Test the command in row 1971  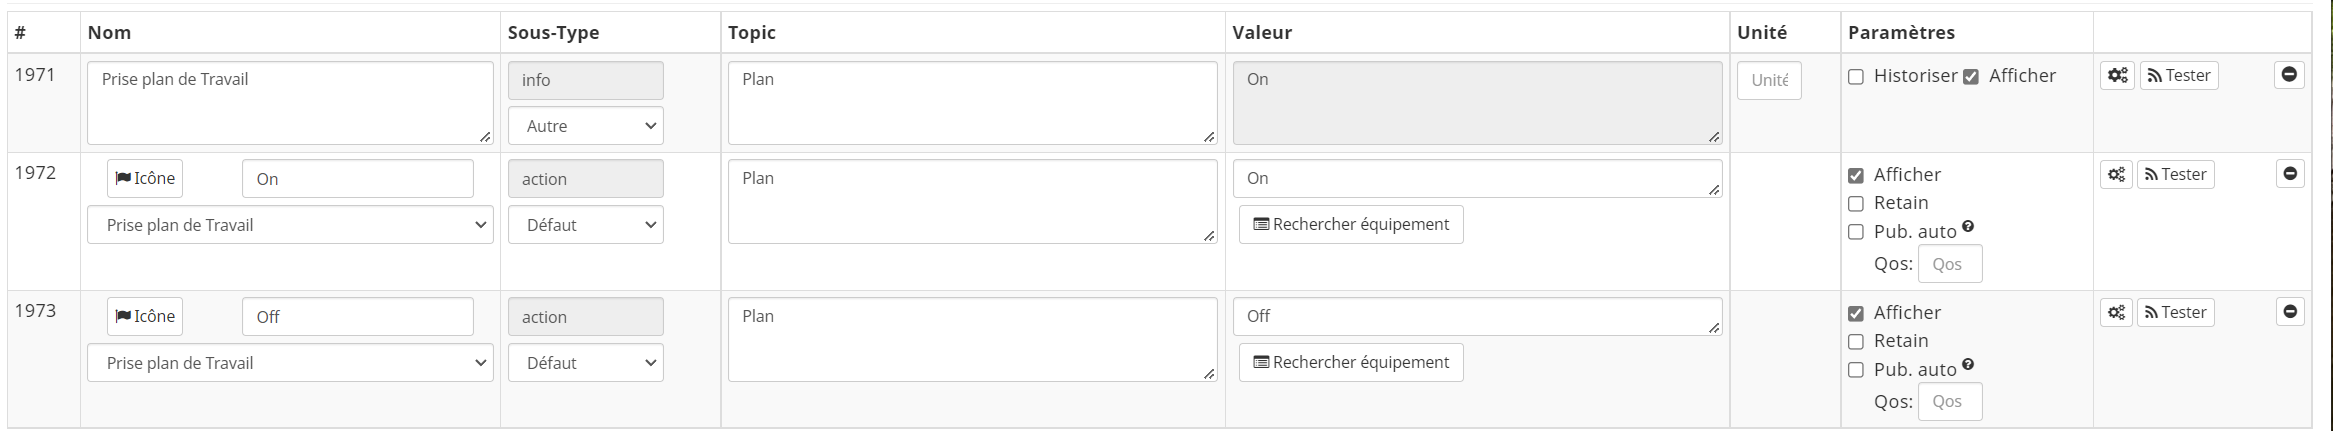coord(2178,76)
